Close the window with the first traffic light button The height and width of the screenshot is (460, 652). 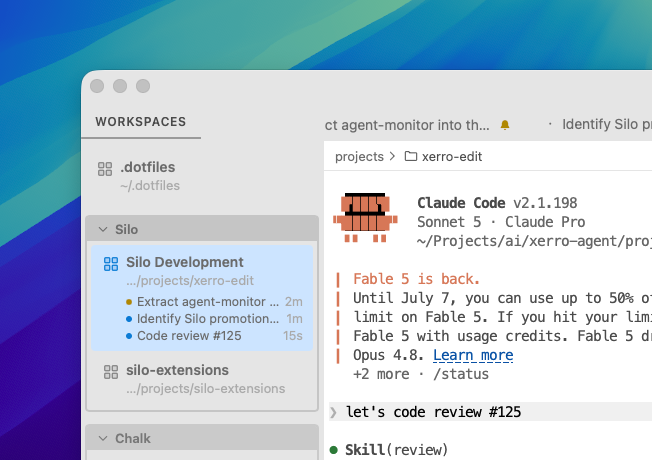97,86
